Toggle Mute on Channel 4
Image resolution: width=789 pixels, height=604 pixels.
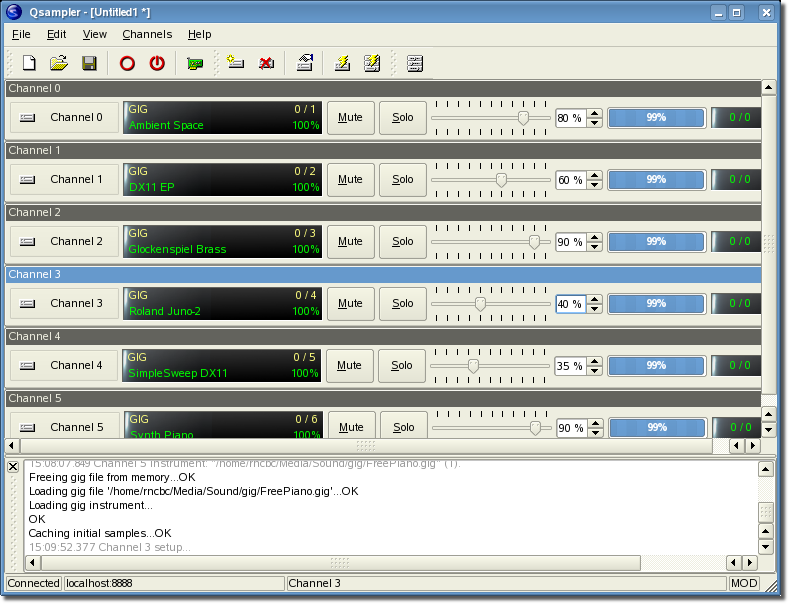click(350, 366)
